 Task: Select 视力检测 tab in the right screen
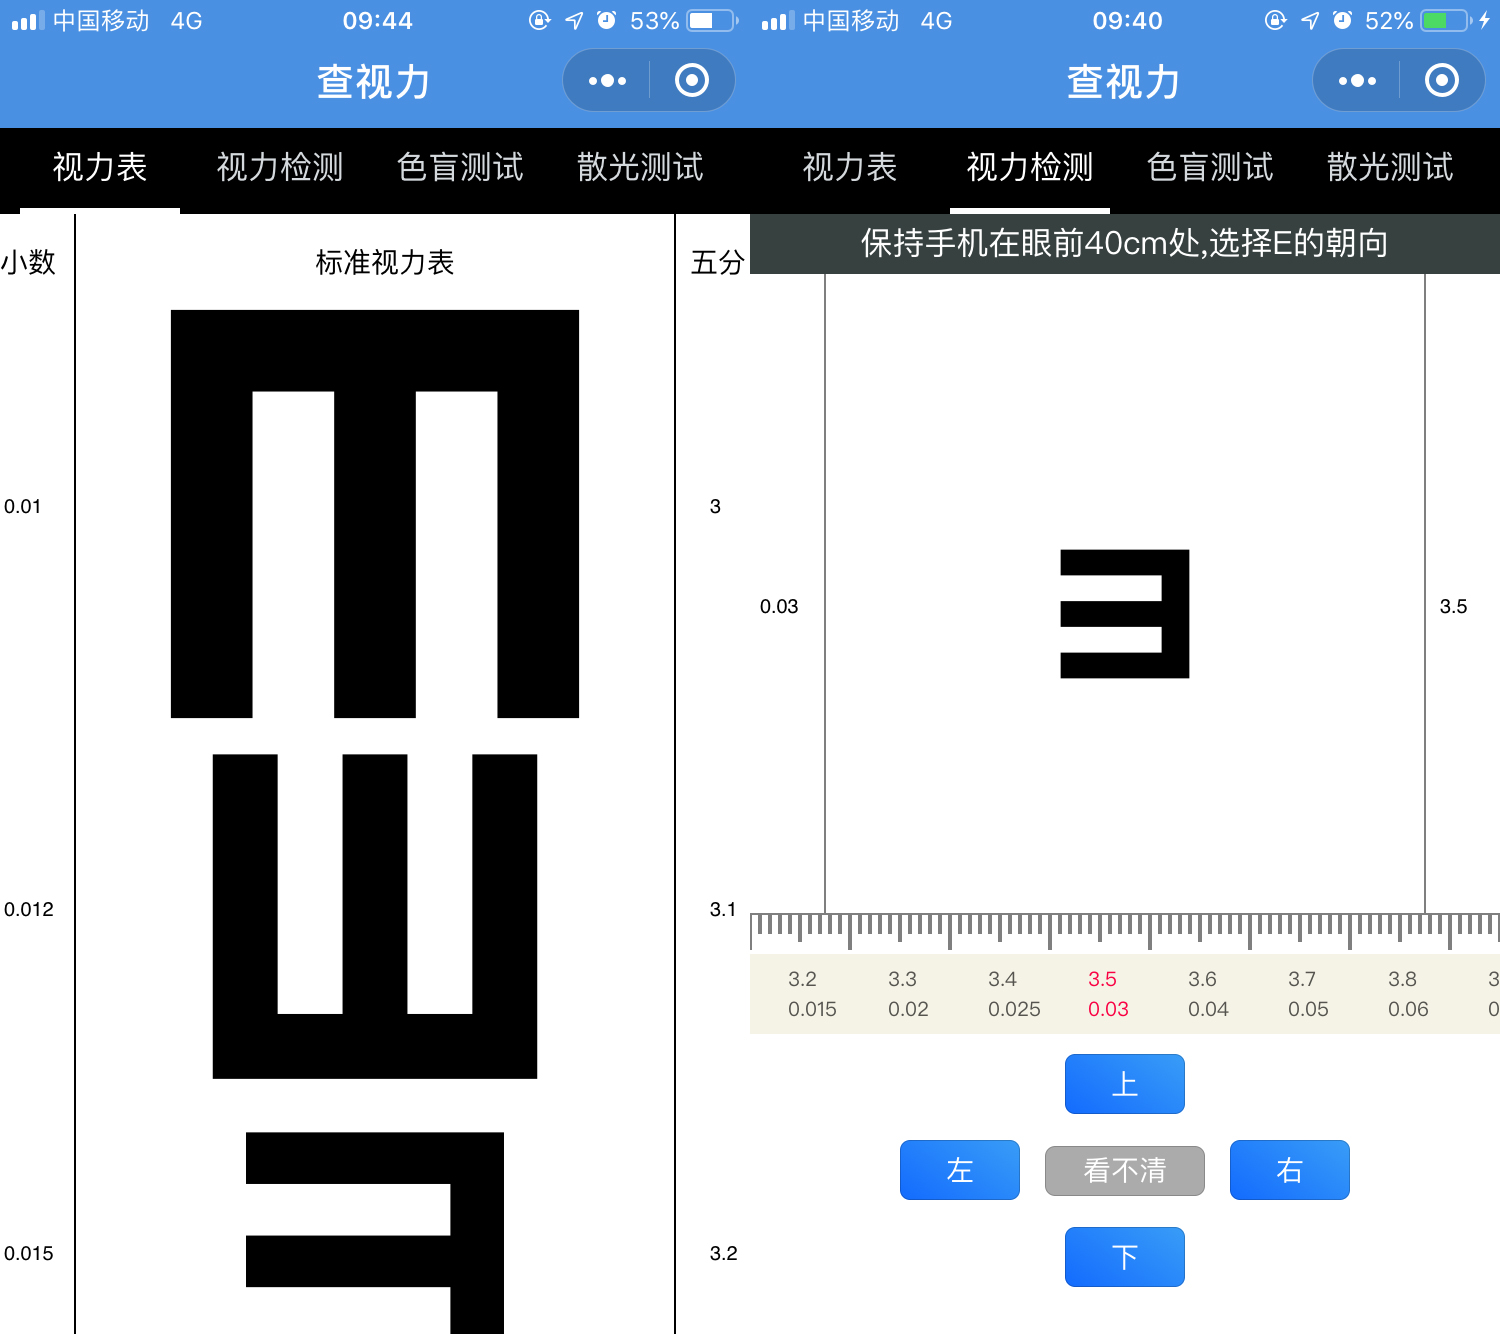pyautogui.click(x=1030, y=167)
